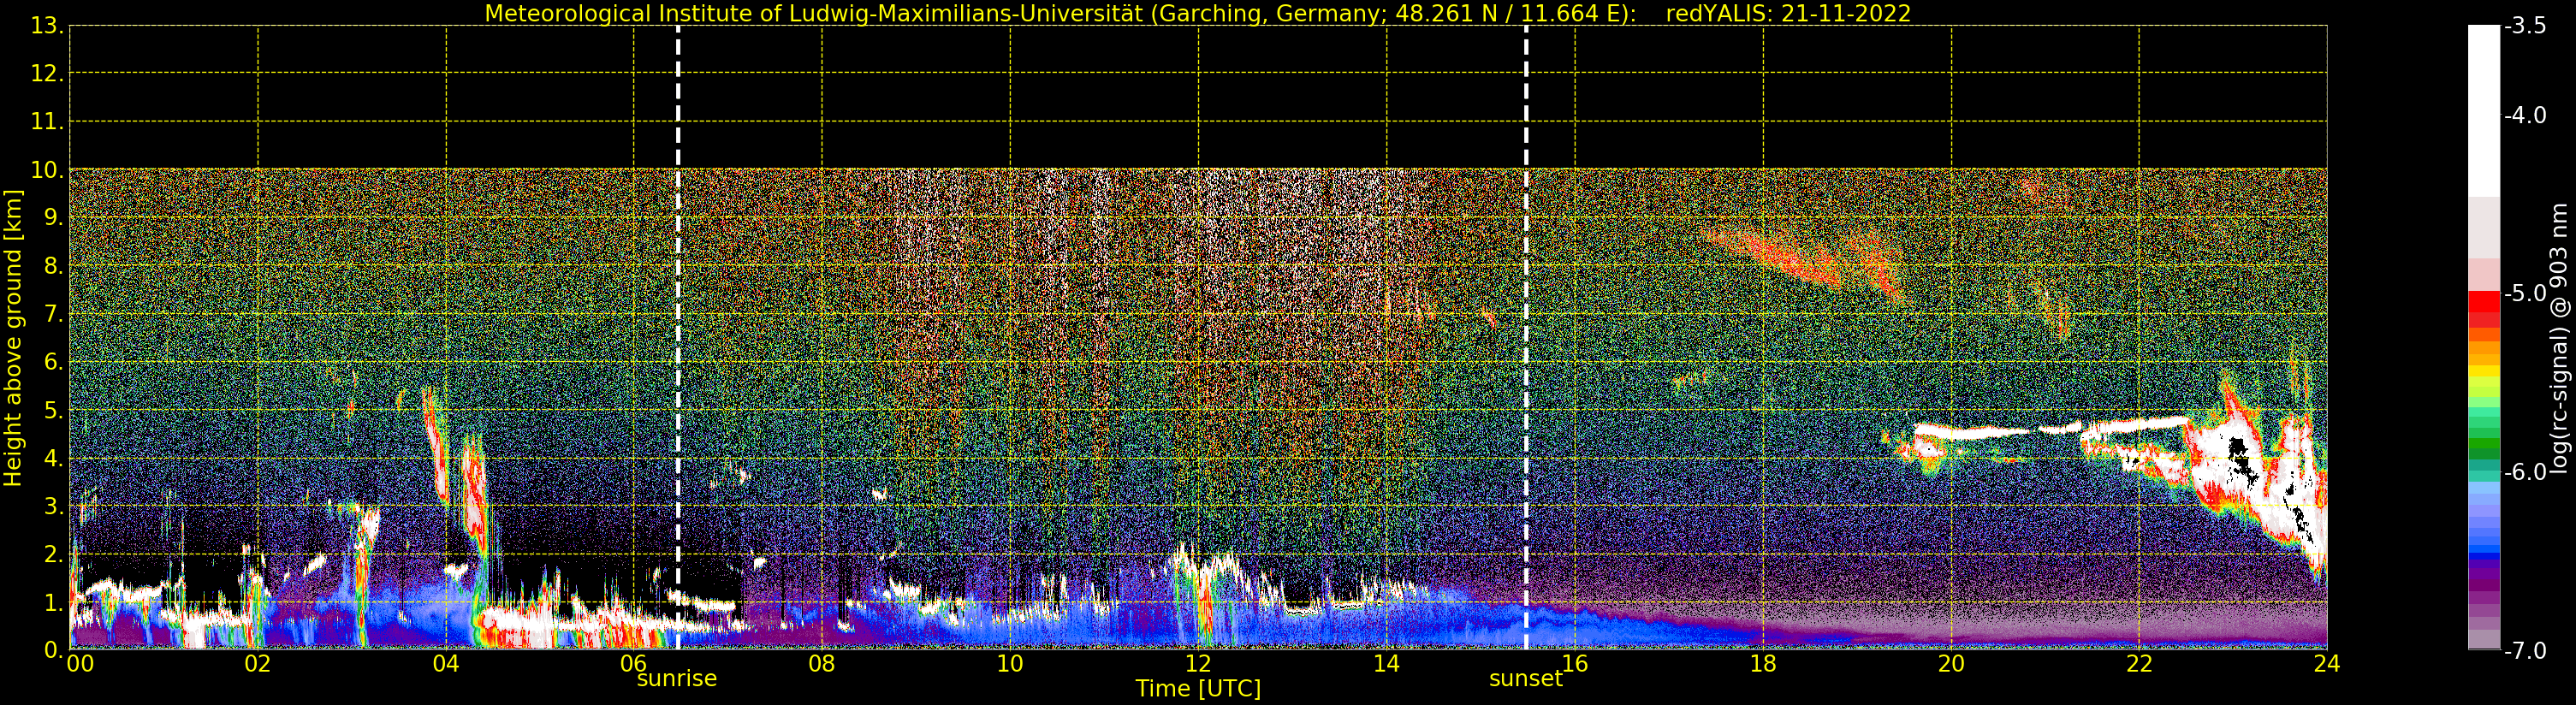The height and width of the screenshot is (705, 2576).
Task: Click the 'Time [UTC]' axis label
Action: (x=1197, y=689)
